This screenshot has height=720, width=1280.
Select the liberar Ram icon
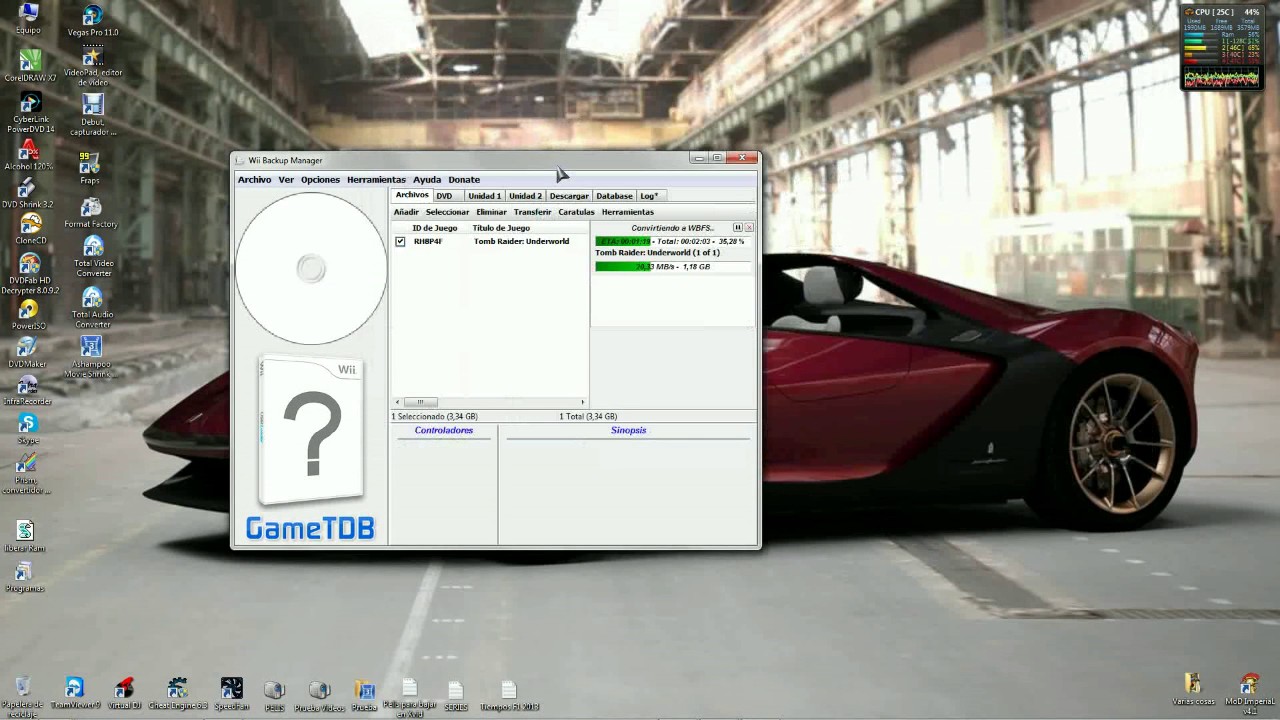pyautogui.click(x=25, y=536)
